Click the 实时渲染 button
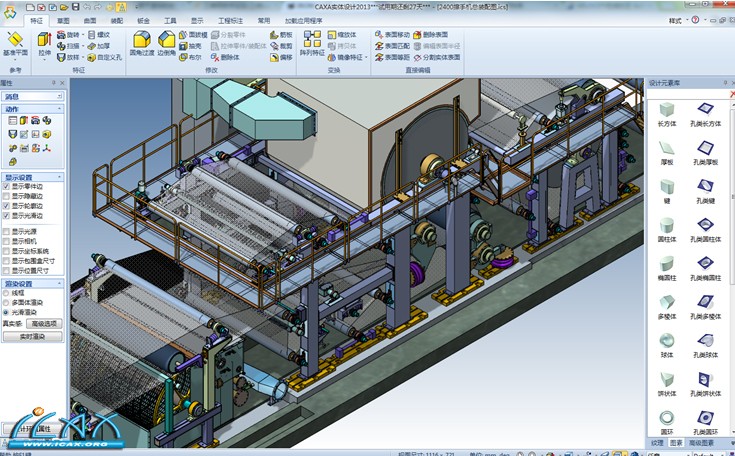Viewport: 735px width, 456px height. (x=33, y=337)
